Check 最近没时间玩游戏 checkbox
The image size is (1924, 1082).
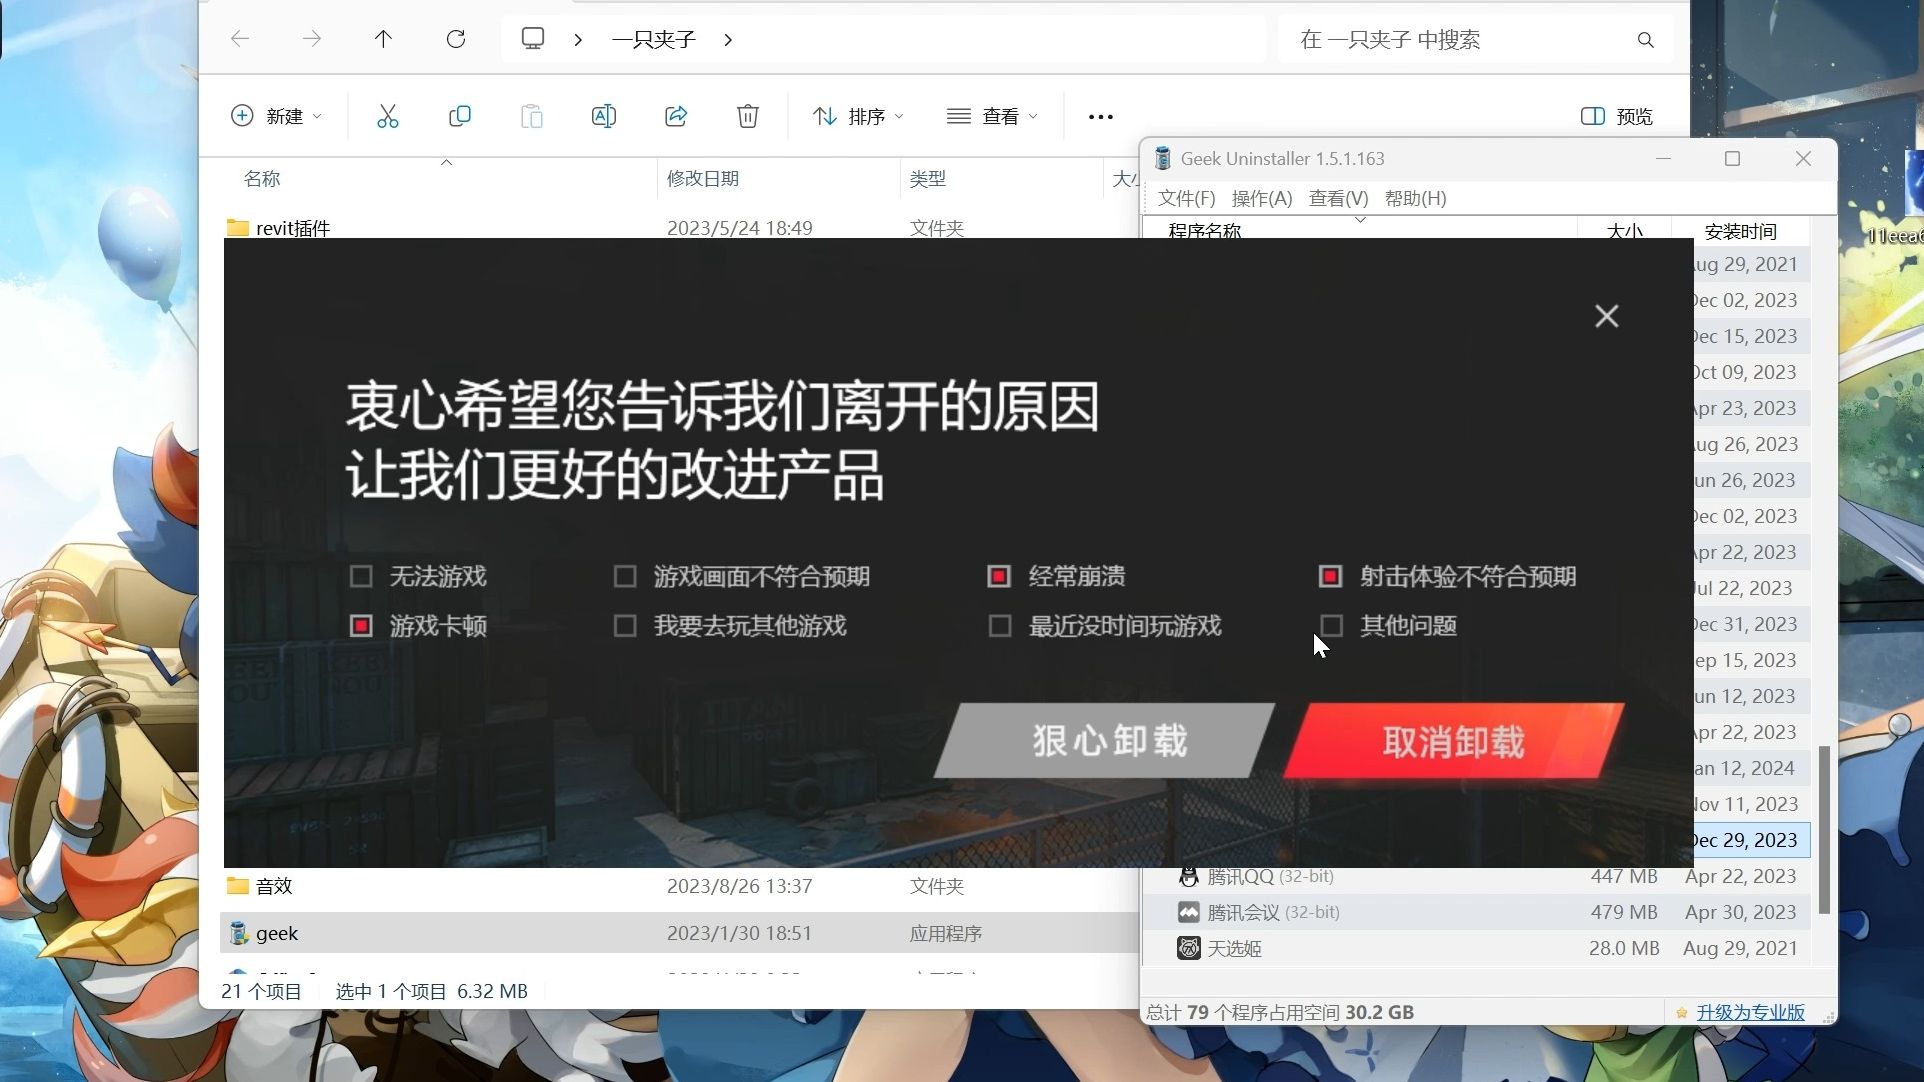click(999, 626)
